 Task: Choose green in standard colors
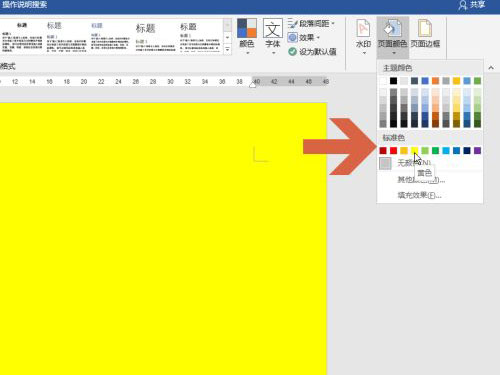tap(435, 151)
